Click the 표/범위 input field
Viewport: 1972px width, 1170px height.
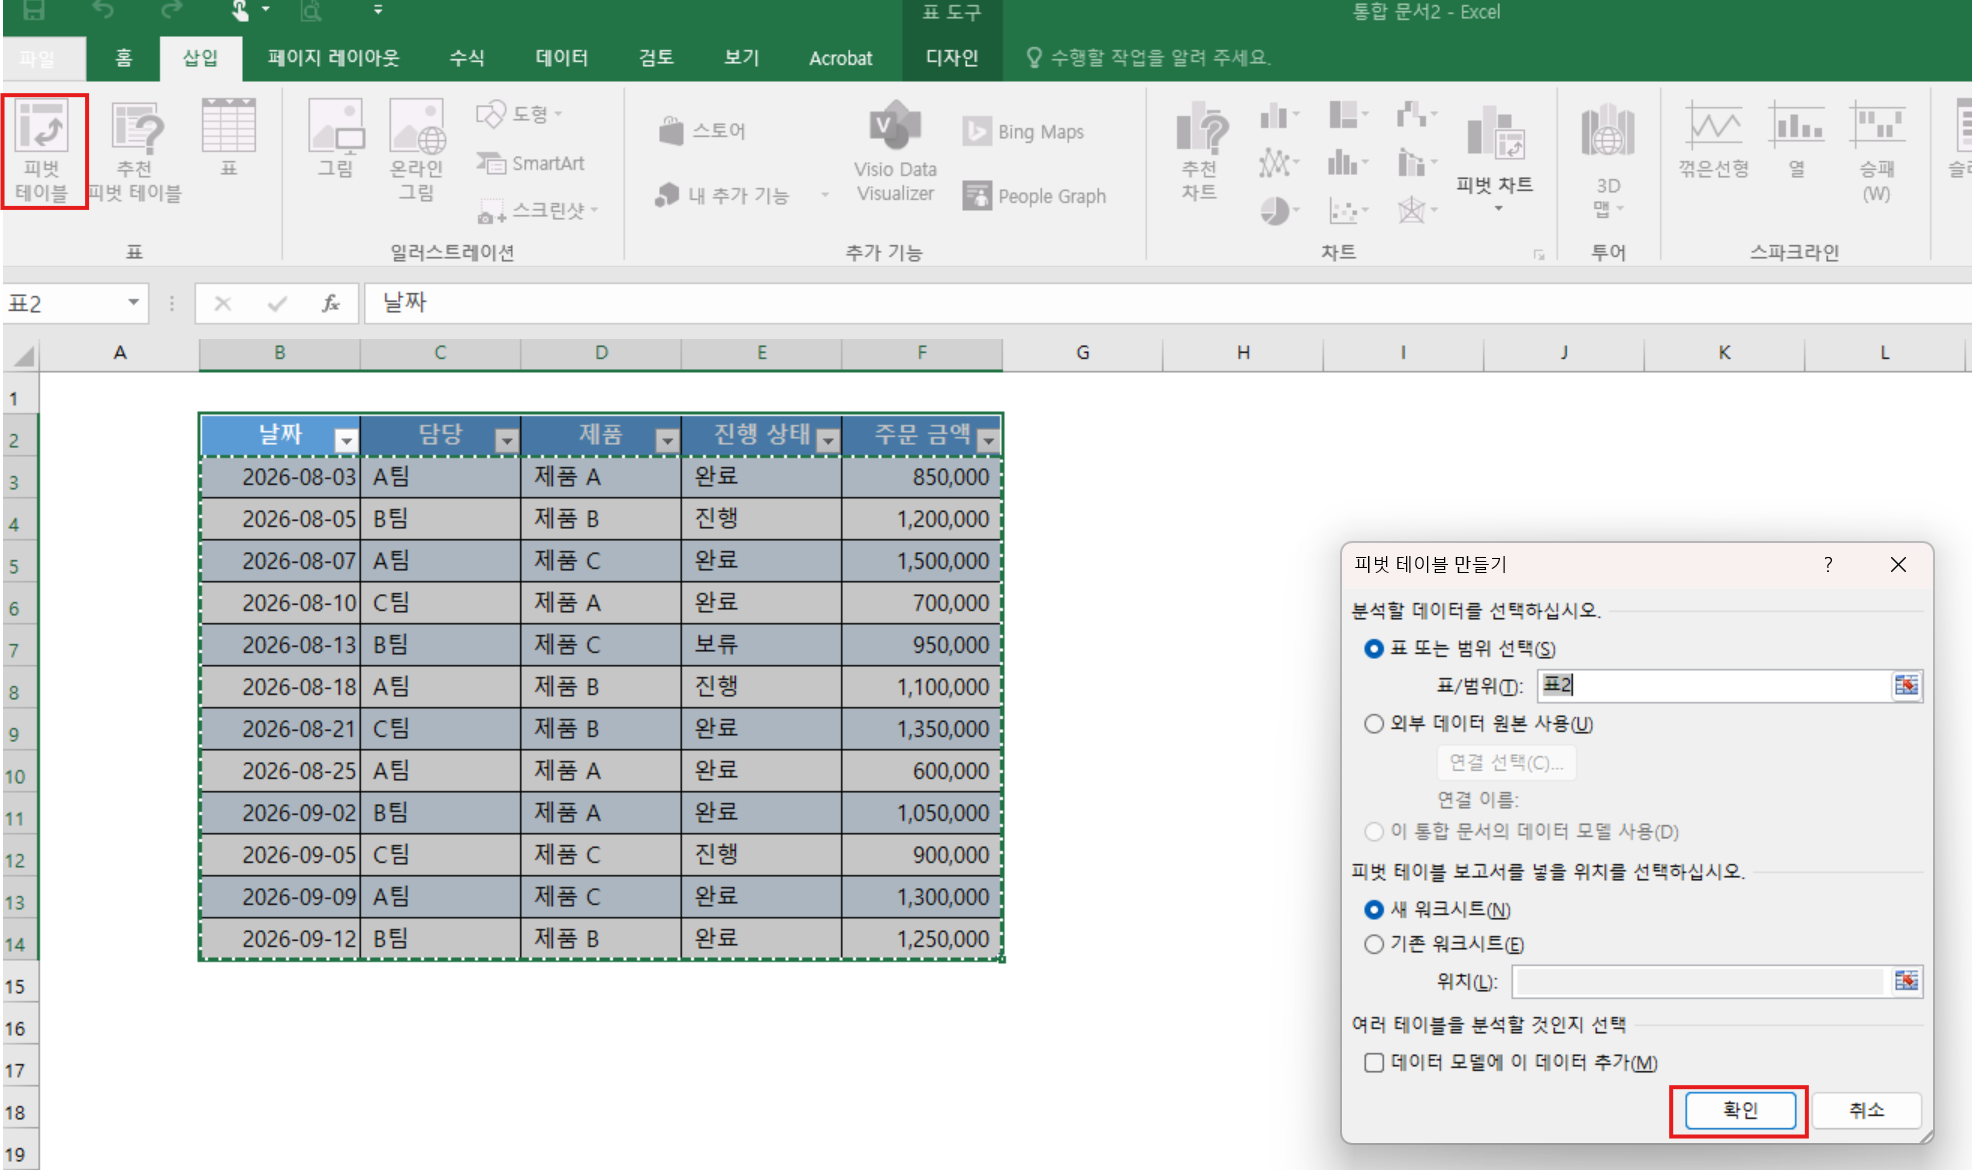pyautogui.click(x=1714, y=685)
